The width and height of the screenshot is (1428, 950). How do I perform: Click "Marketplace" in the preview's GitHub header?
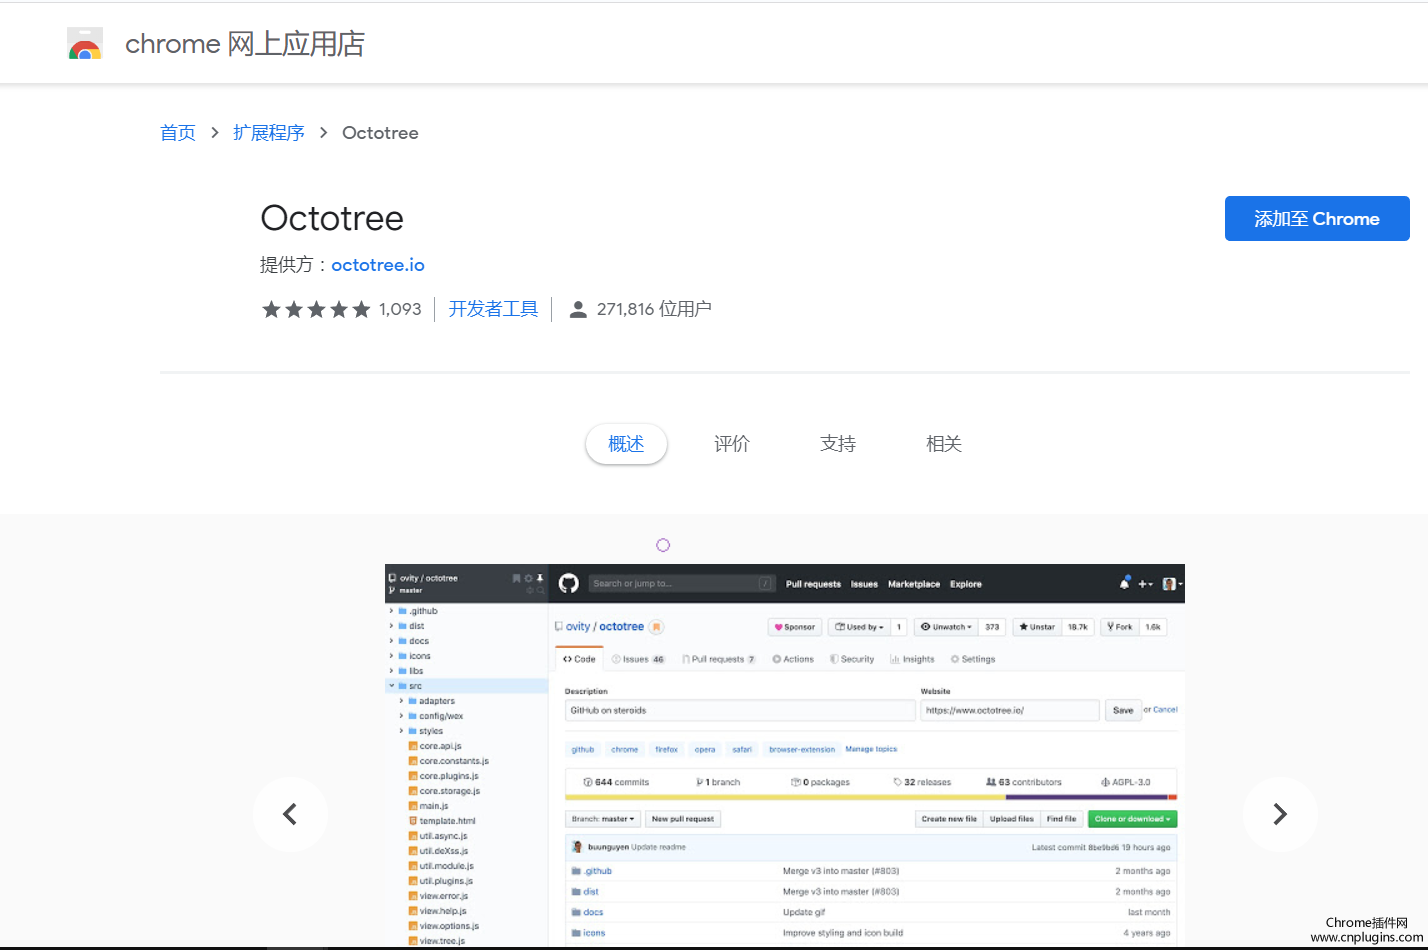(x=914, y=584)
